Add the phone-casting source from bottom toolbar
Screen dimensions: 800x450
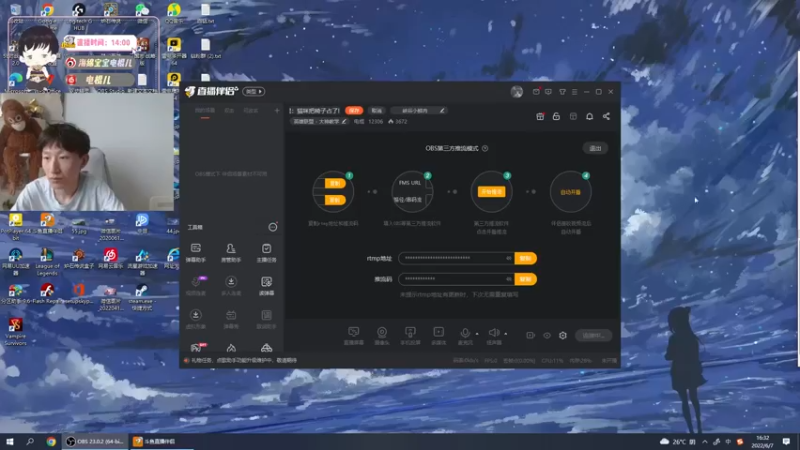[x=410, y=336]
